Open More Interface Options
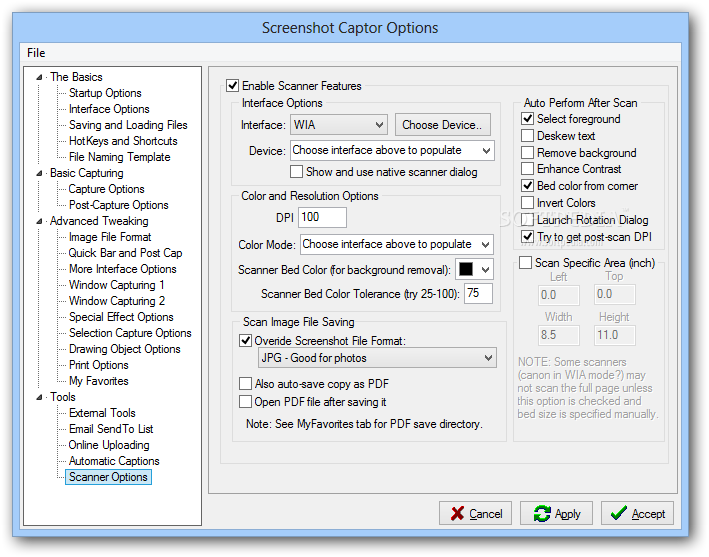The width and height of the screenshot is (709, 557). click(x=123, y=269)
